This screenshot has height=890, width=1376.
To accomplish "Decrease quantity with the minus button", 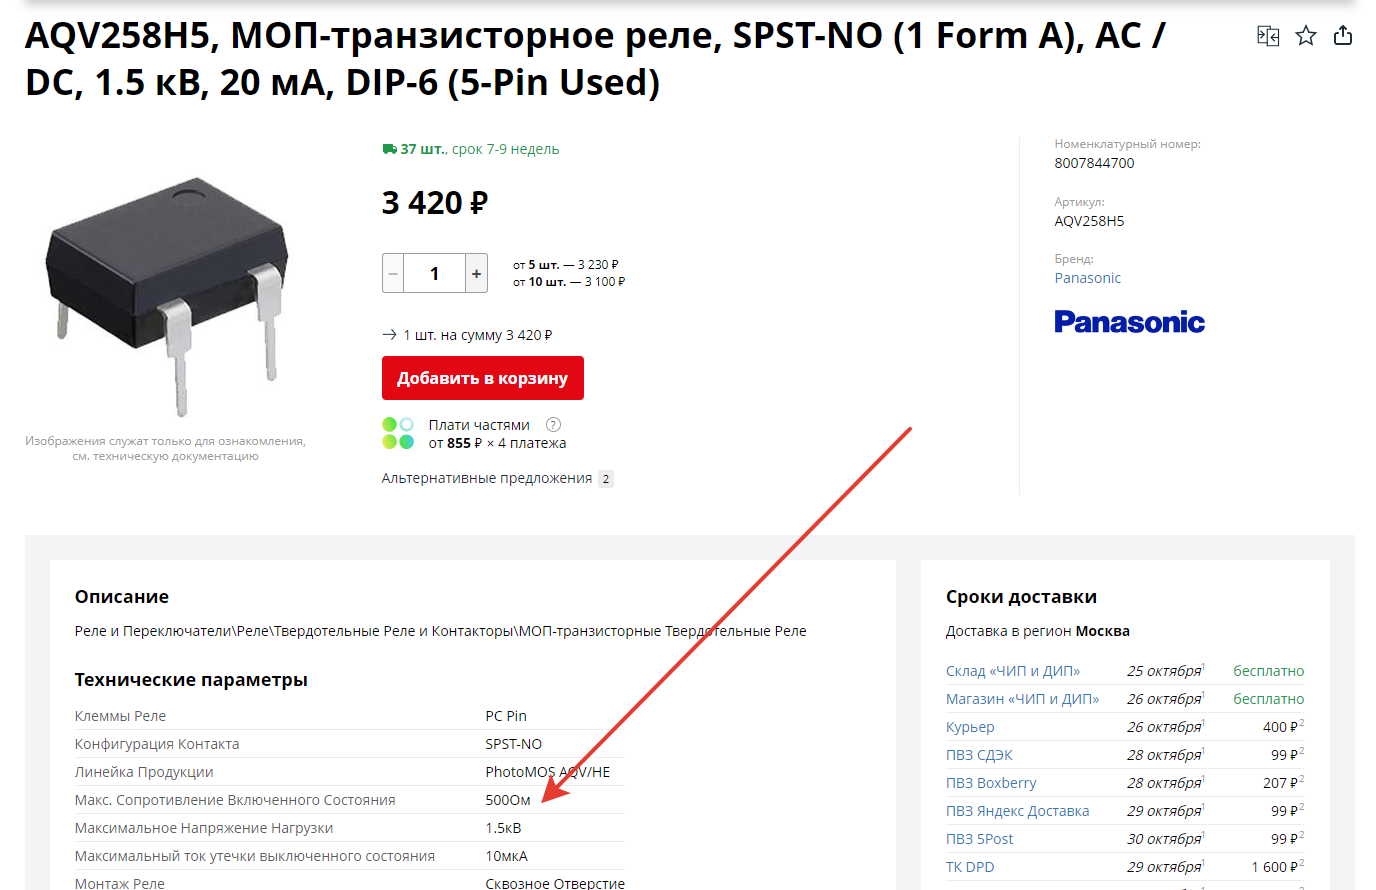I will pos(393,273).
